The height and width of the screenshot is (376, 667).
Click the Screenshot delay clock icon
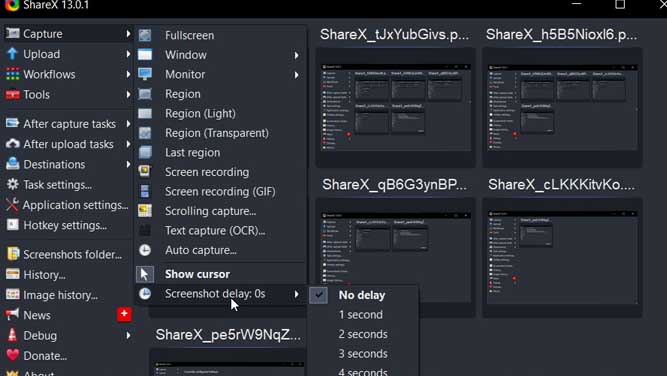click(x=145, y=293)
